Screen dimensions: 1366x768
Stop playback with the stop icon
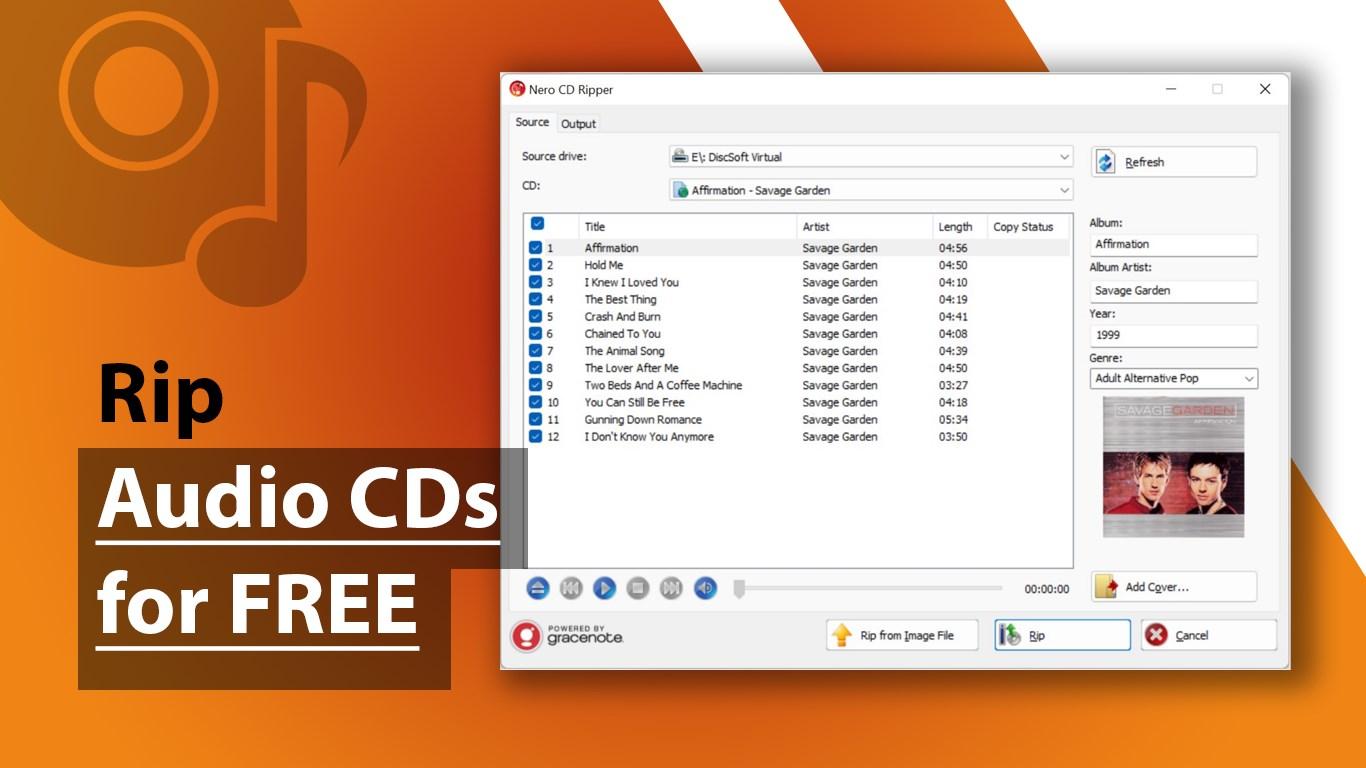tap(638, 589)
